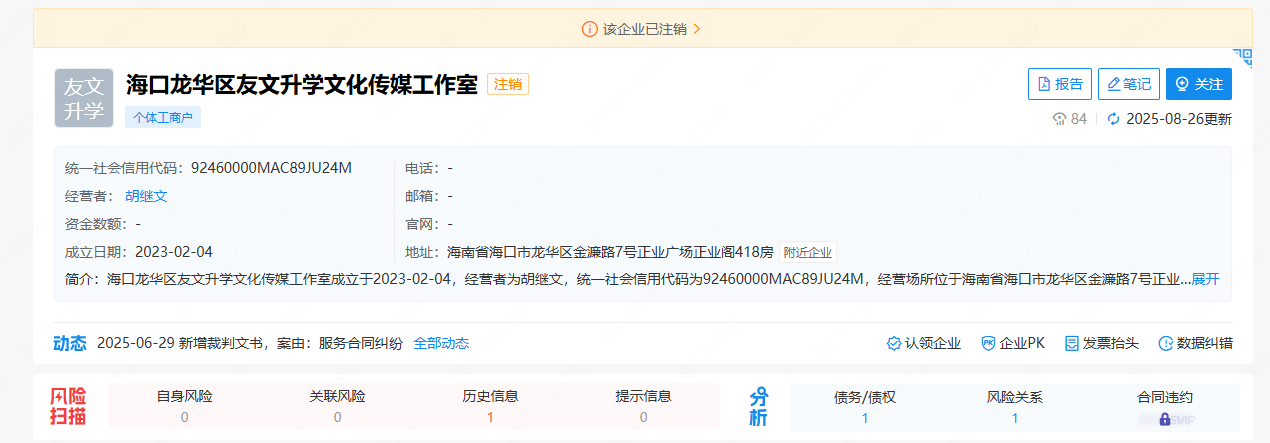Viewport: 1270px width, 443px height.
Task: Click the 友文升学 company logo thumbnail
Action: coord(84,98)
